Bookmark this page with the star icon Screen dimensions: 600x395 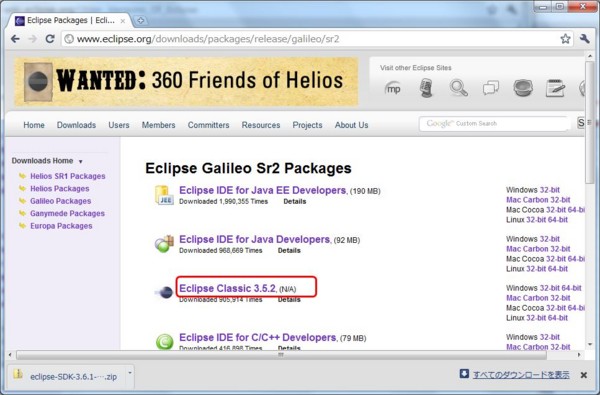(x=565, y=39)
